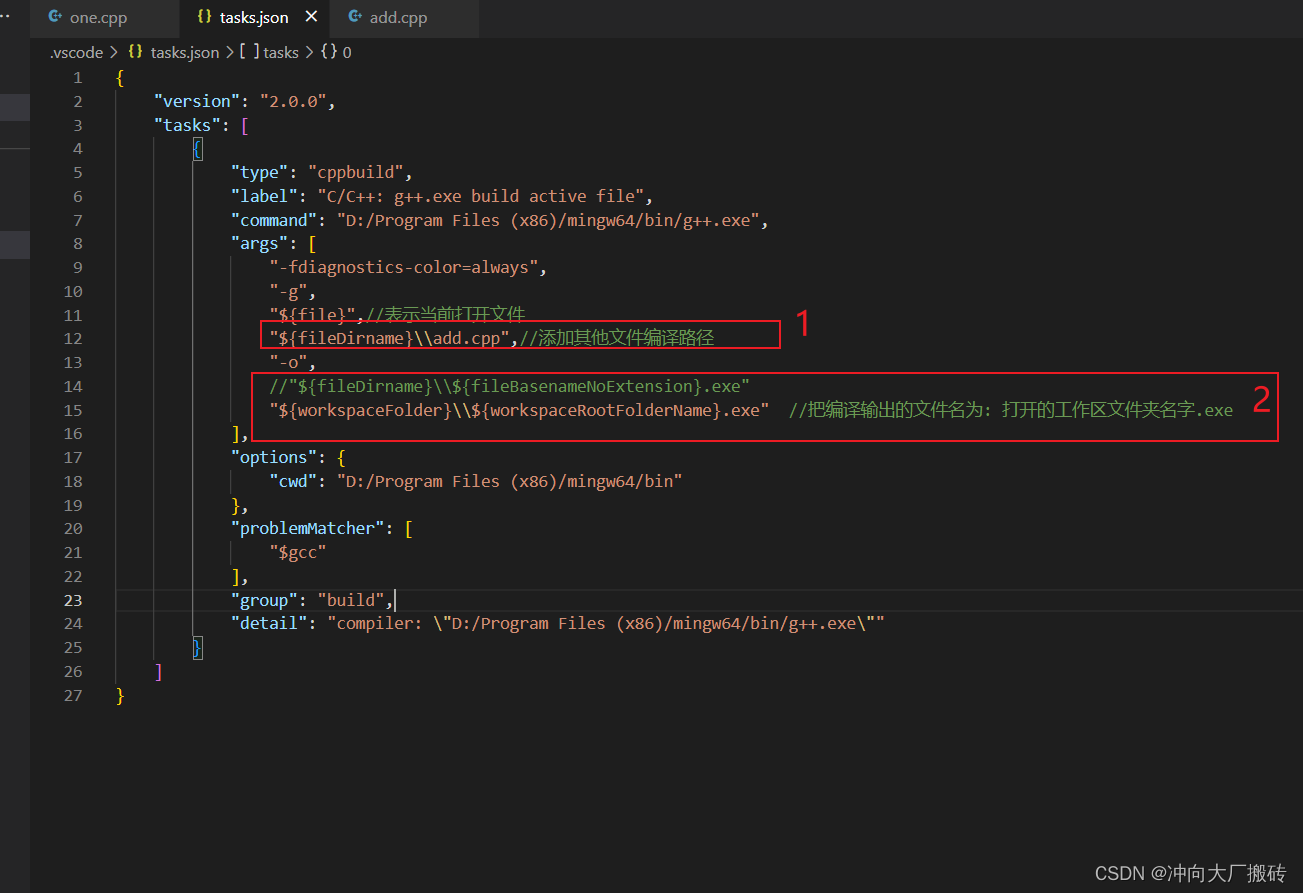Image resolution: width=1303 pixels, height=893 pixels.
Task: Click the "options" key
Action: (274, 457)
